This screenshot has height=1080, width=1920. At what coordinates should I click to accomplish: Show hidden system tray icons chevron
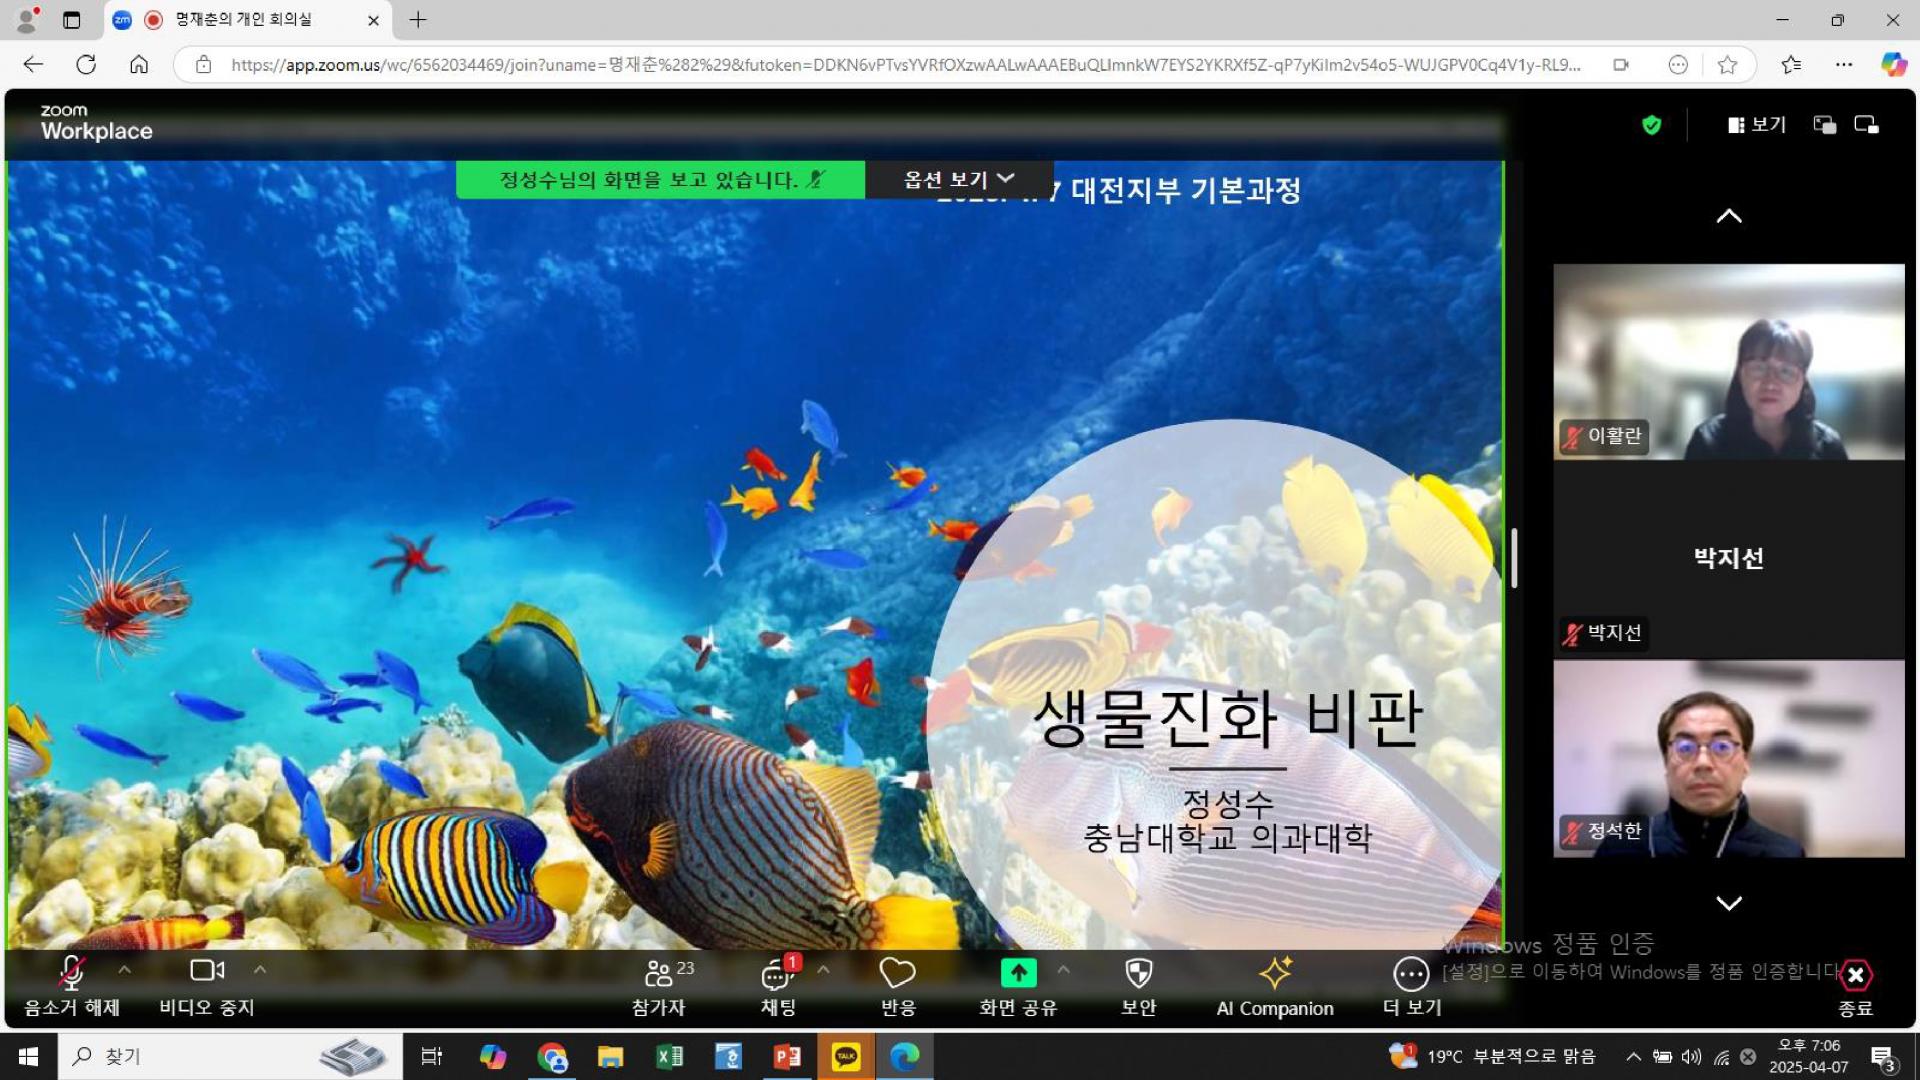(x=1633, y=1056)
